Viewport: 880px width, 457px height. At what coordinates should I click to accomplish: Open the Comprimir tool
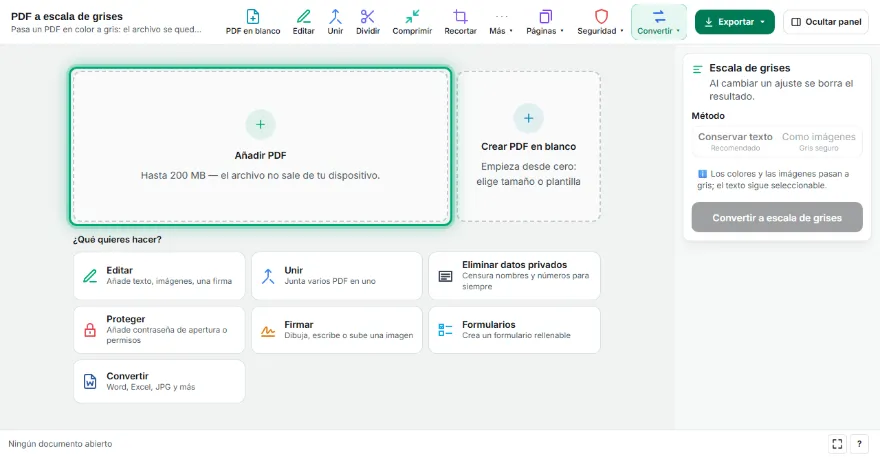(412, 22)
